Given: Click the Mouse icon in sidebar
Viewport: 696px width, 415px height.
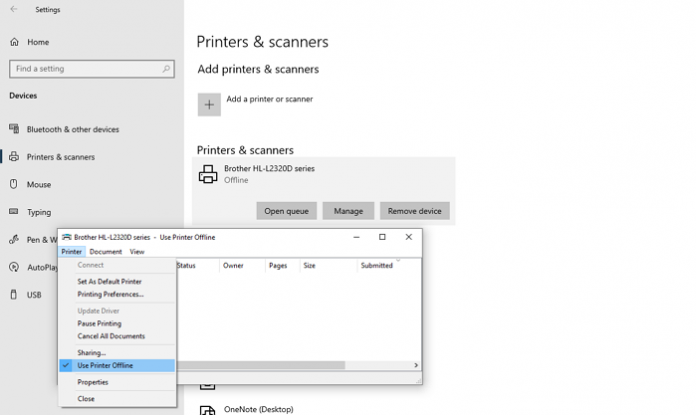Looking at the screenshot, I should coord(14,184).
